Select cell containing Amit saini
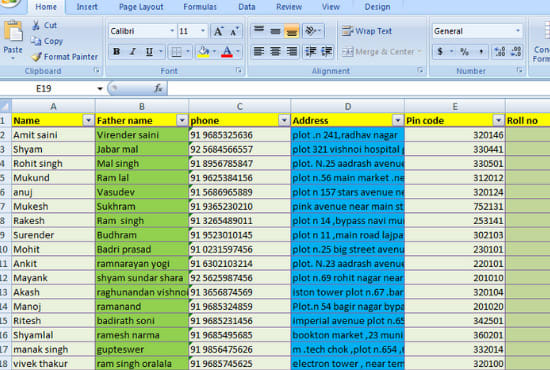550x370 pixels. pos(53,135)
